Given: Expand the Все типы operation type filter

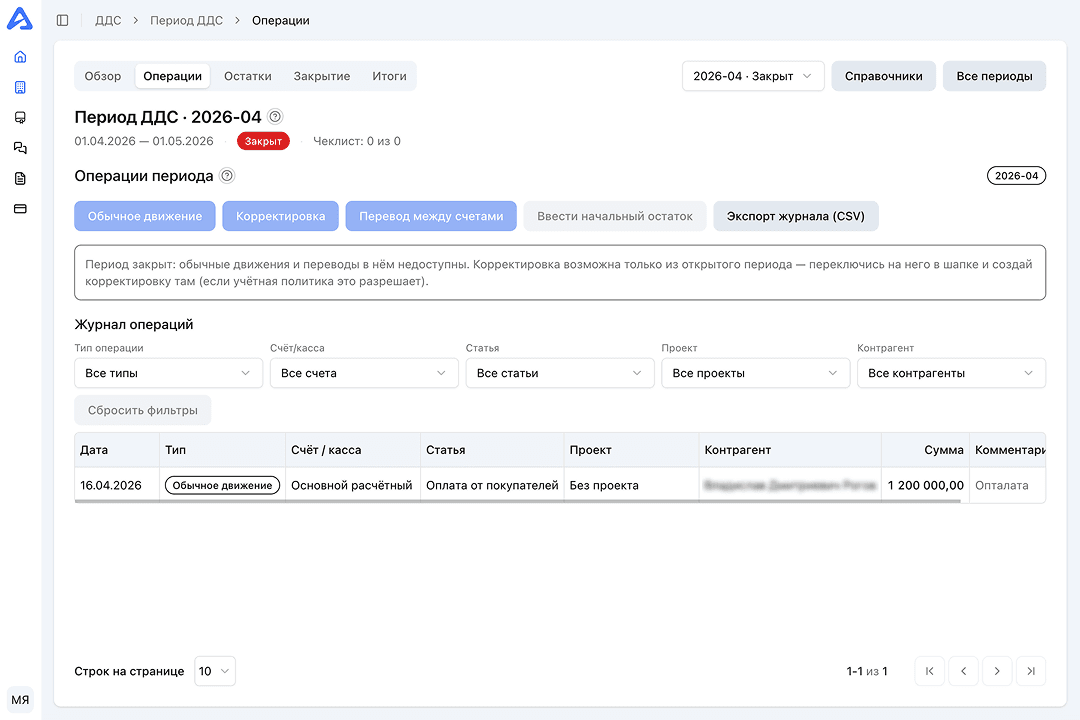Looking at the screenshot, I should coord(168,373).
